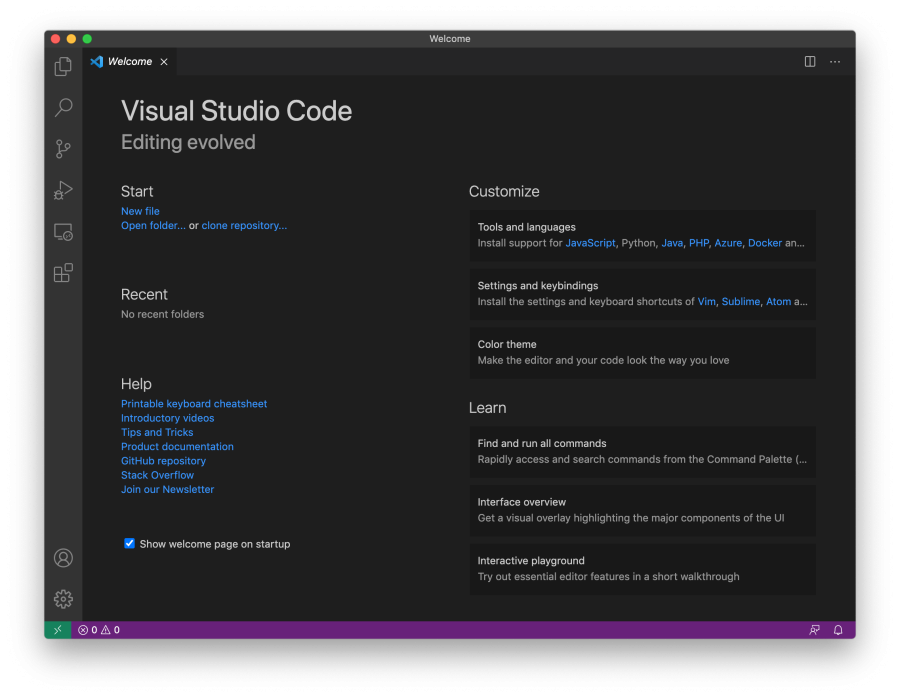Open the Run and Debug view

(x=63, y=190)
